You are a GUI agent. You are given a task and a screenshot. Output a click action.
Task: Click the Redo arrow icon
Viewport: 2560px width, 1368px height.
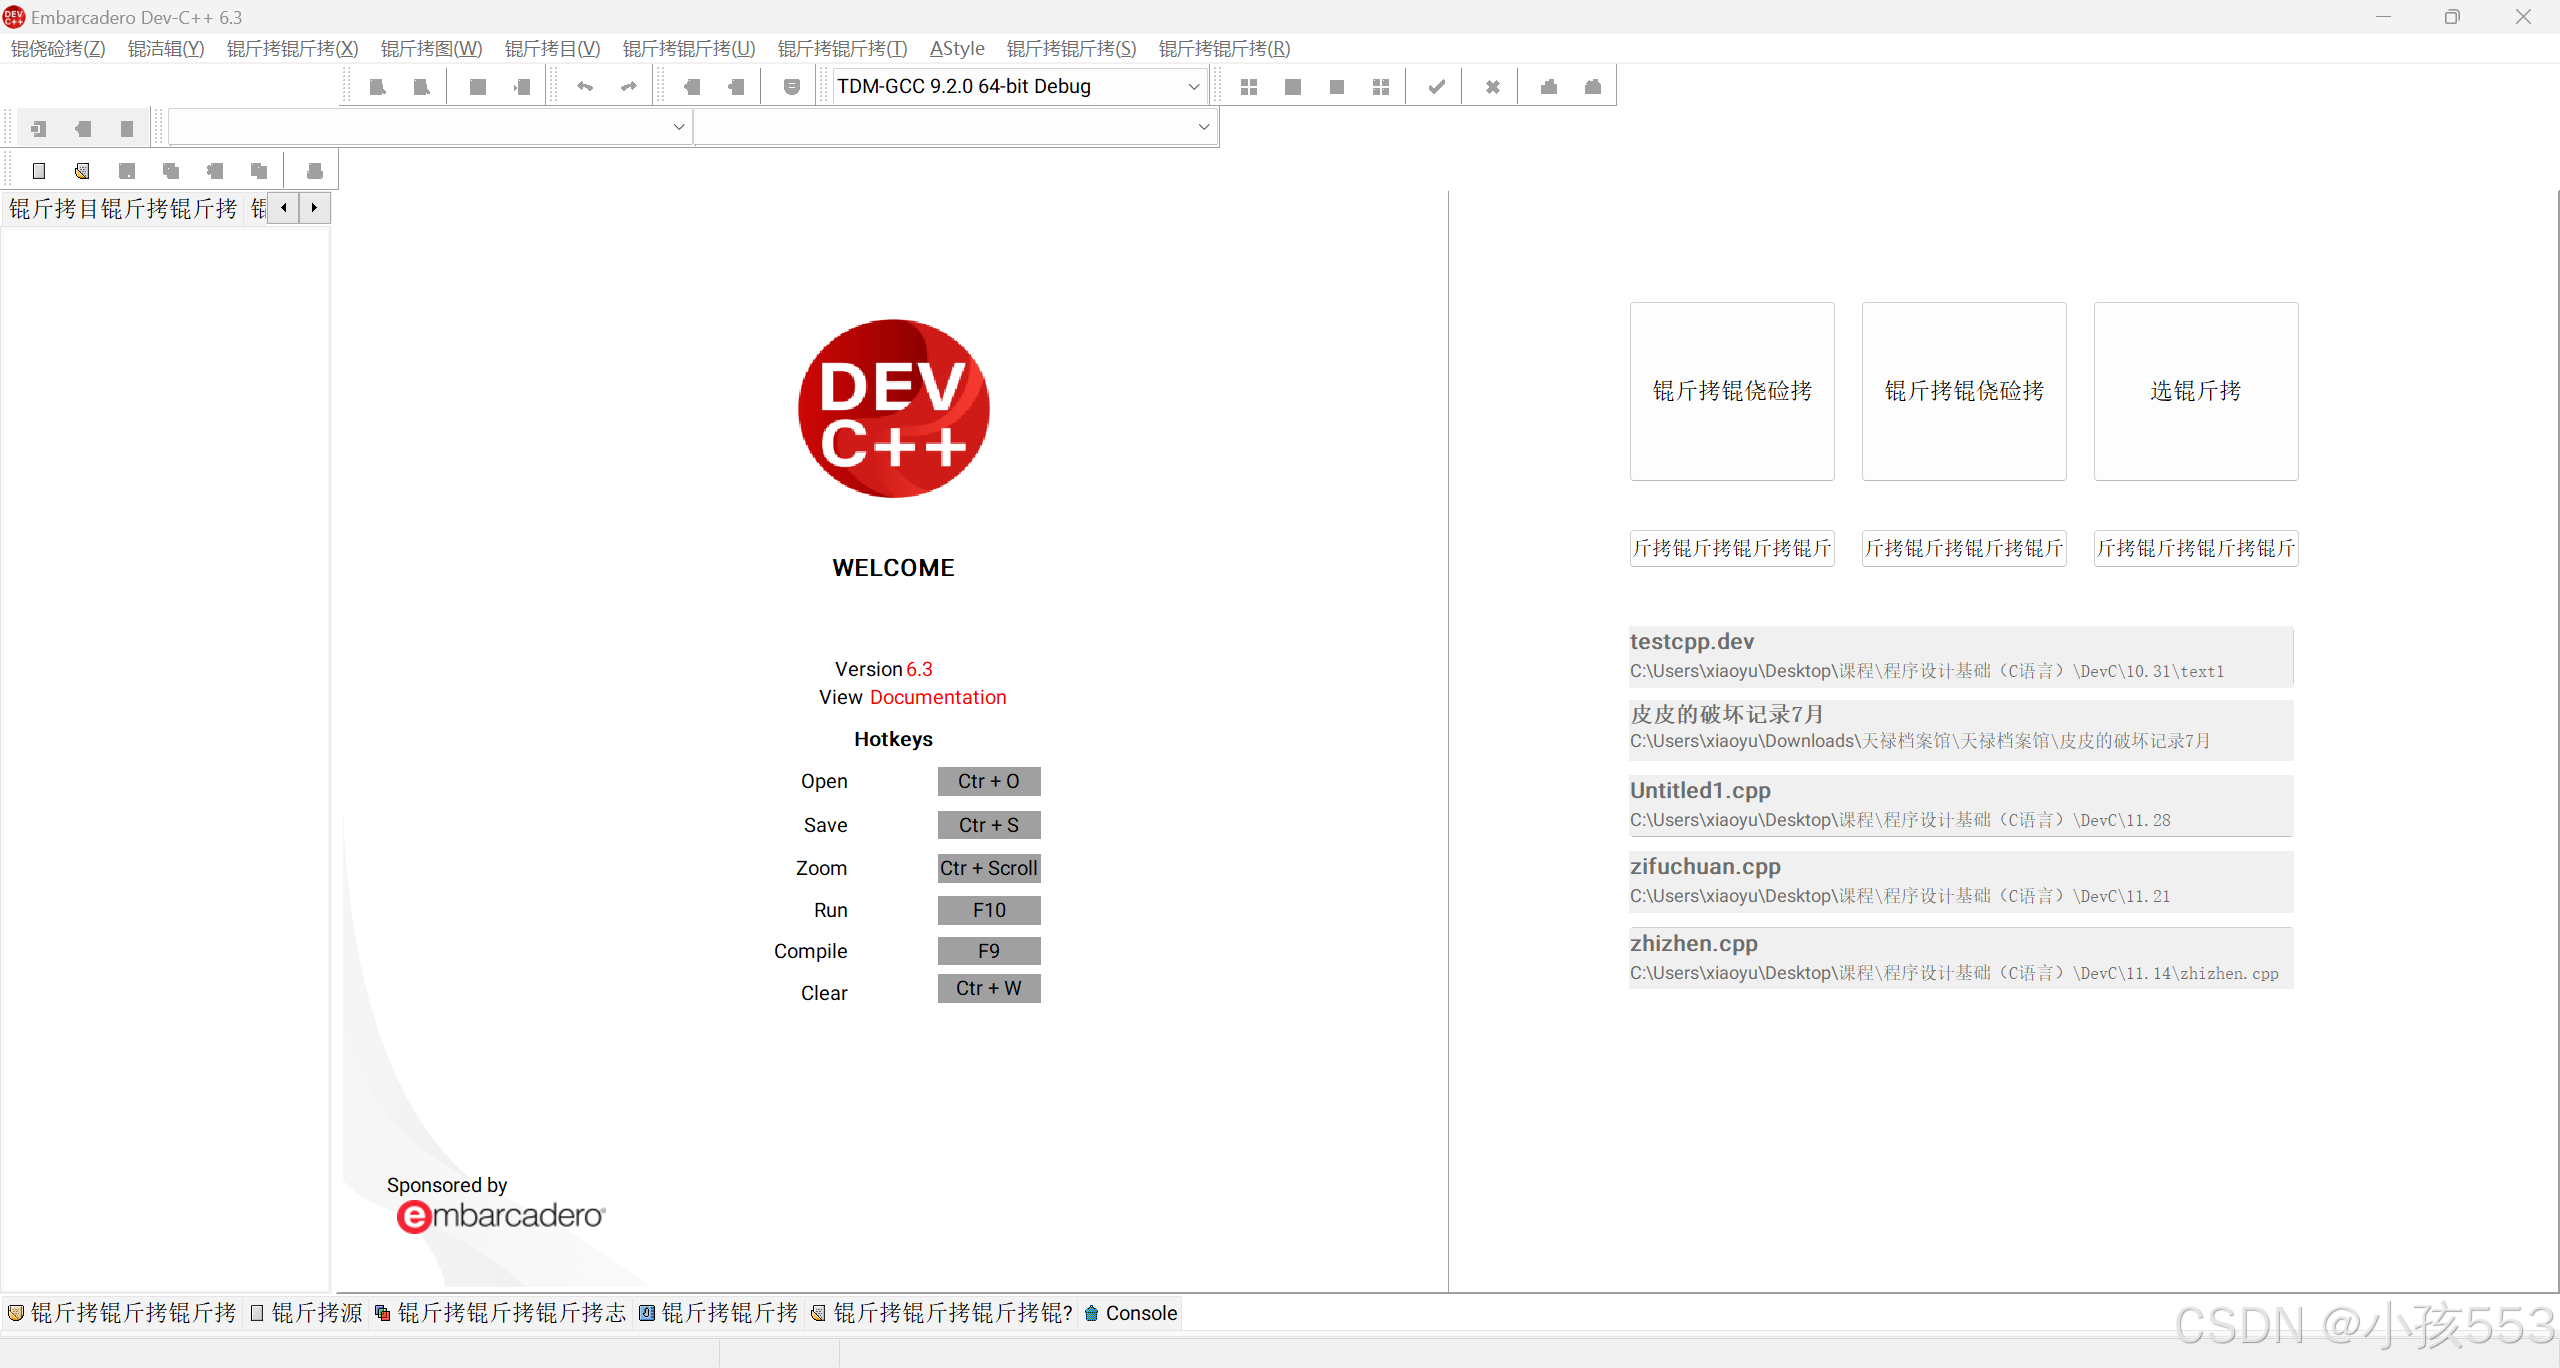(629, 87)
